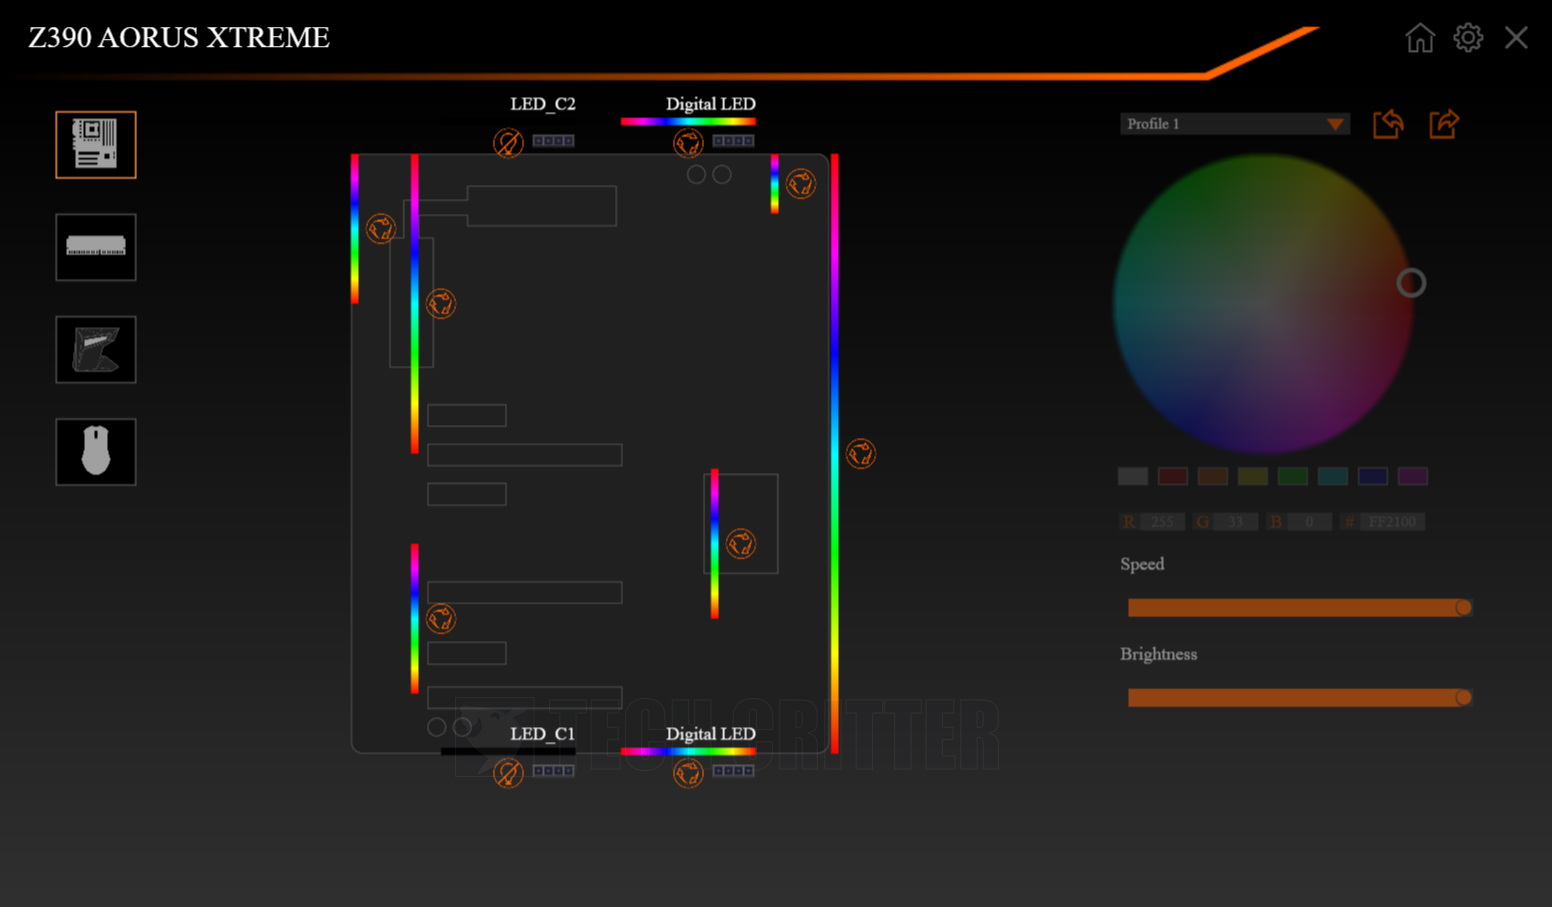1552x907 pixels.
Task: Click the color wheel selector ring
Action: click(x=1411, y=283)
